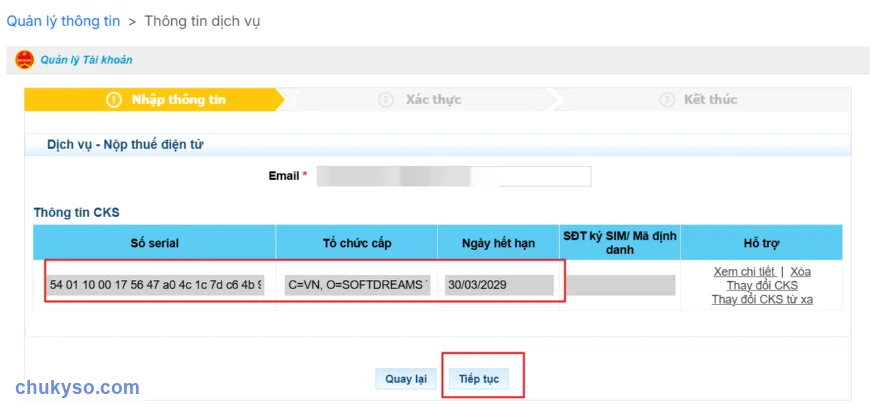Open the Xem chi tiết link
Image resolution: width=870 pixels, height=409 pixels.
click(x=745, y=272)
